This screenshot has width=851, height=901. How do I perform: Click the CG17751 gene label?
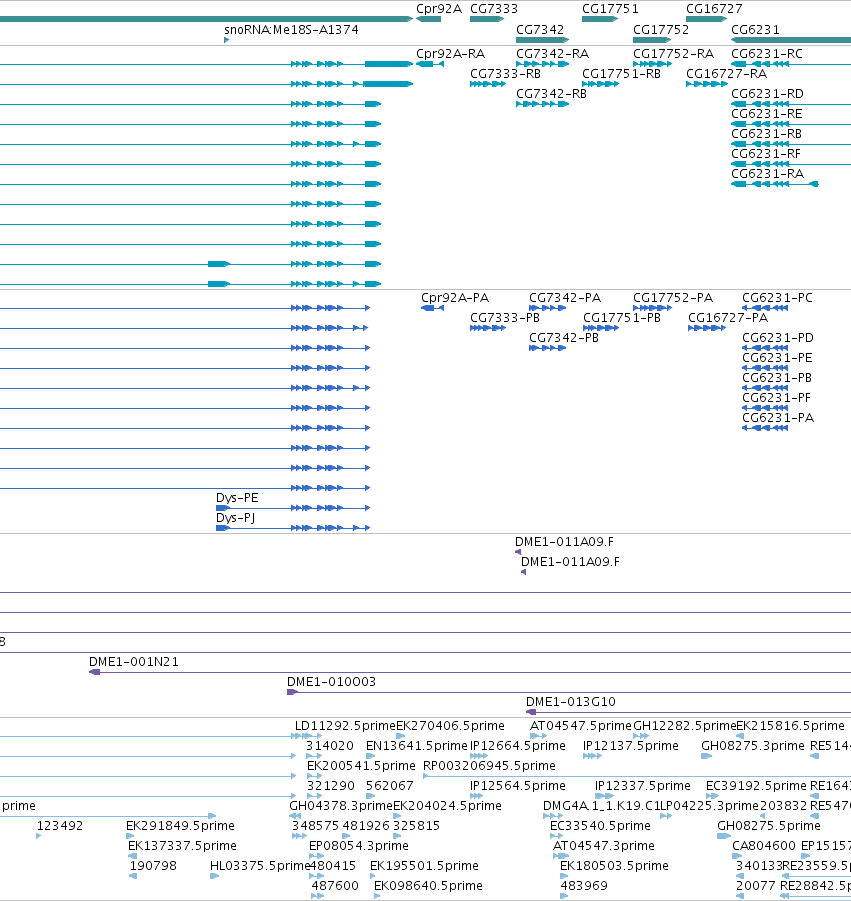[610, 9]
